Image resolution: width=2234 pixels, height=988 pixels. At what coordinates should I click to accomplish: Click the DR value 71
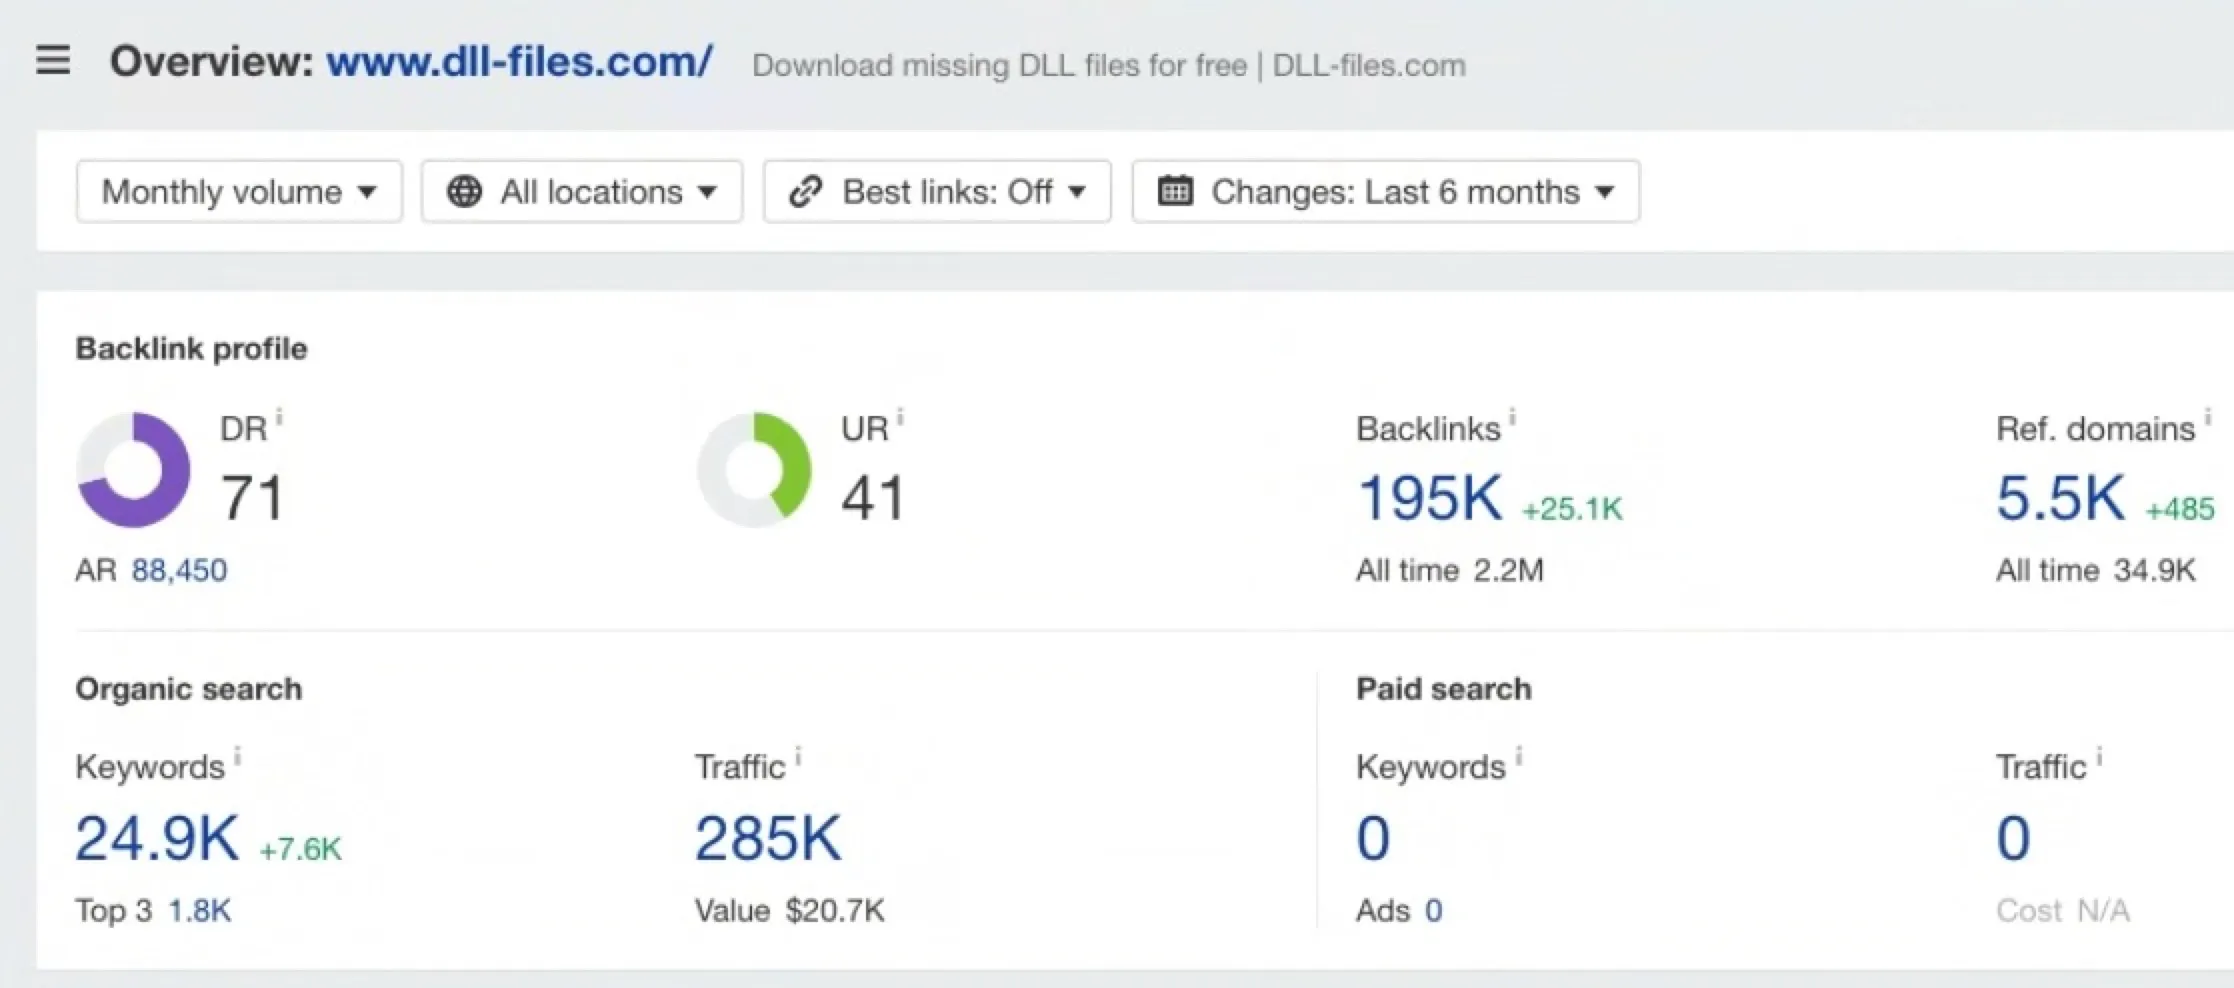(x=252, y=498)
